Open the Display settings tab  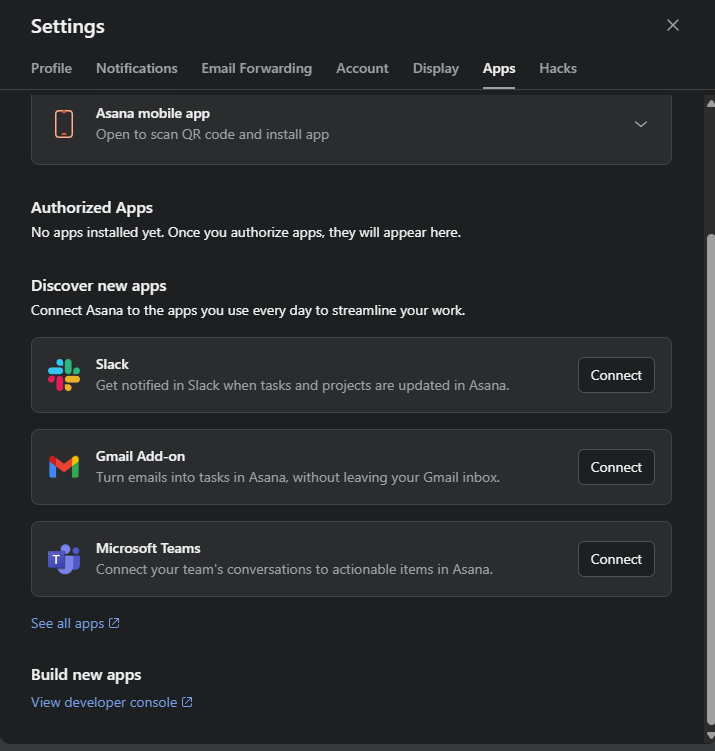[436, 68]
